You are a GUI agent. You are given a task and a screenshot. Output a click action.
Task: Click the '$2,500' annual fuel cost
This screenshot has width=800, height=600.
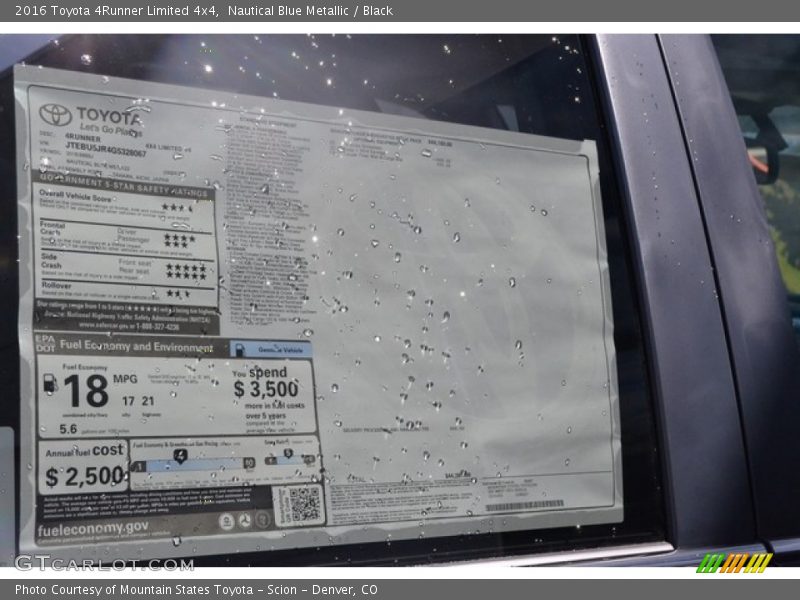tap(85, 476)
